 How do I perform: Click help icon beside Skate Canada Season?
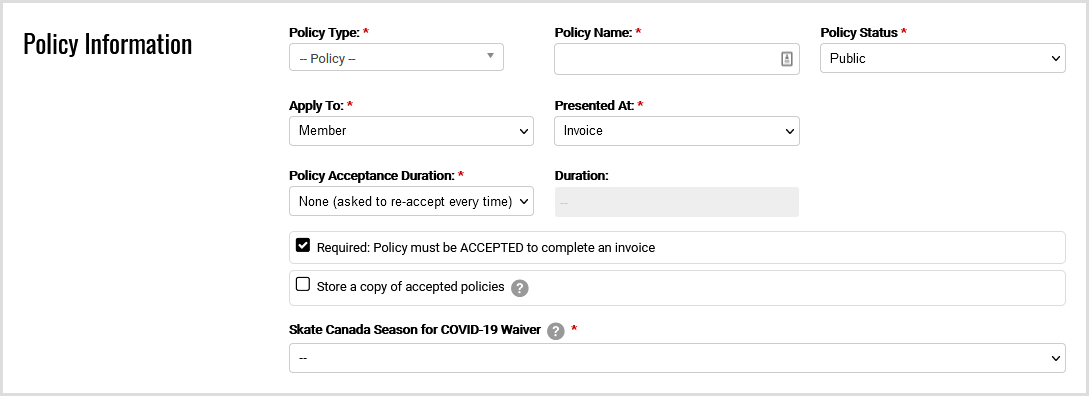tap(556, 331)
